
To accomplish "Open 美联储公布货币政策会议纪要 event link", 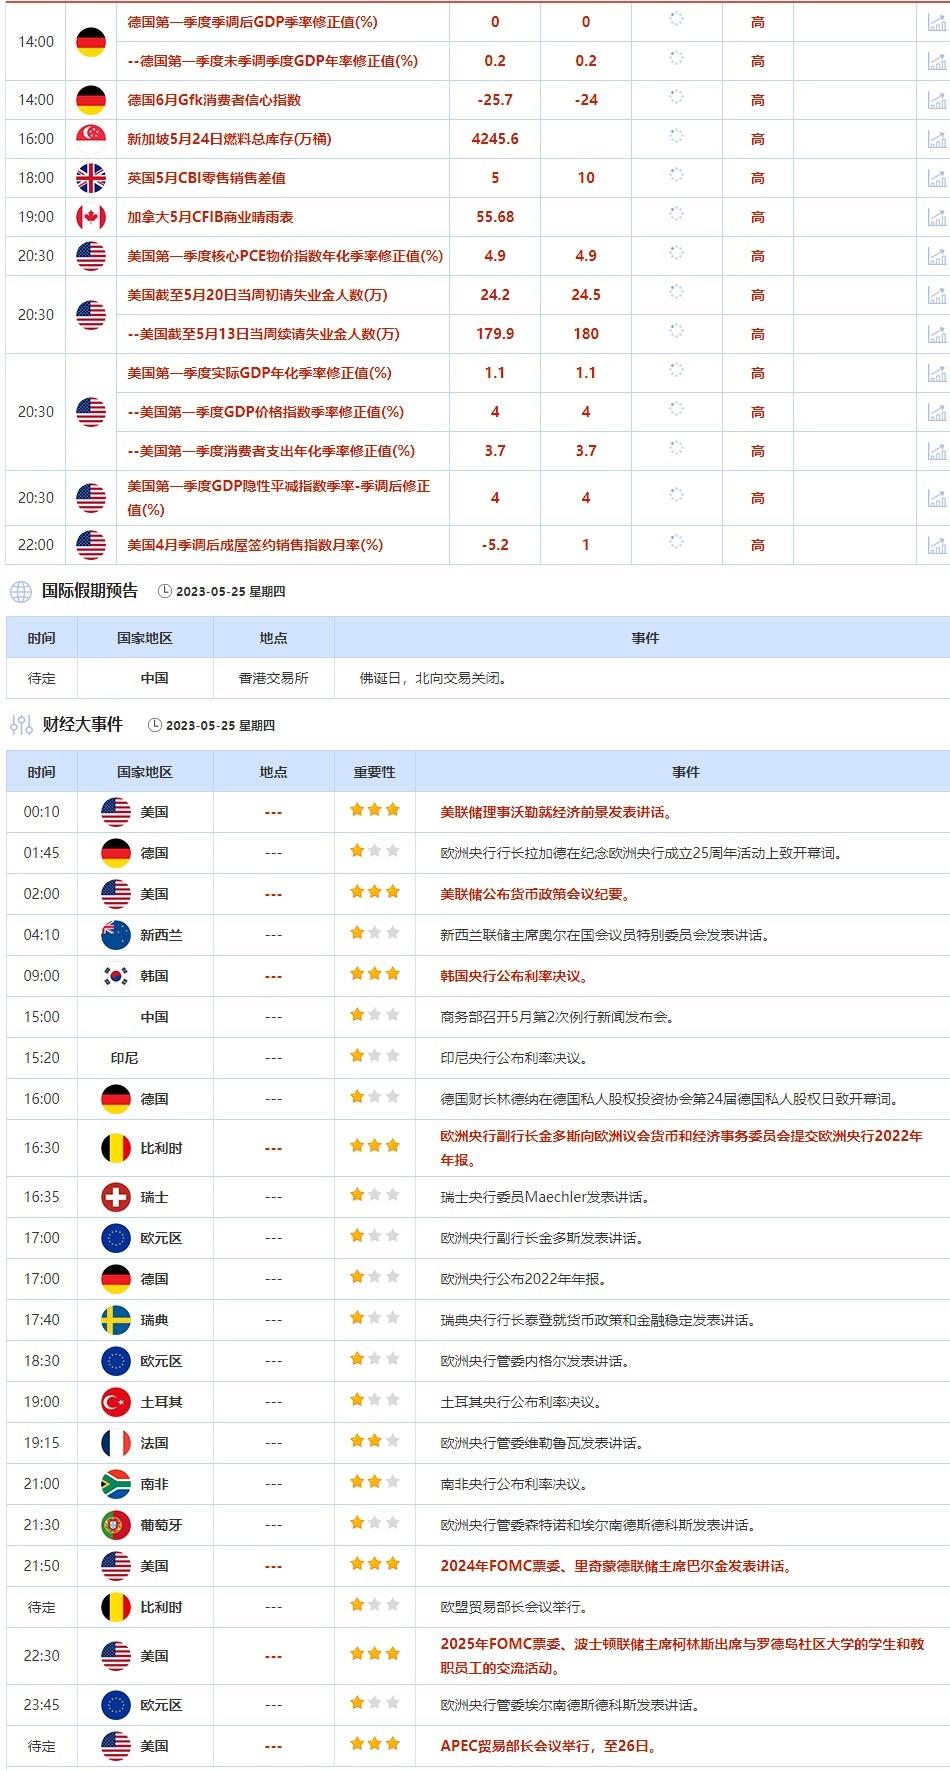I will [535, 894].
